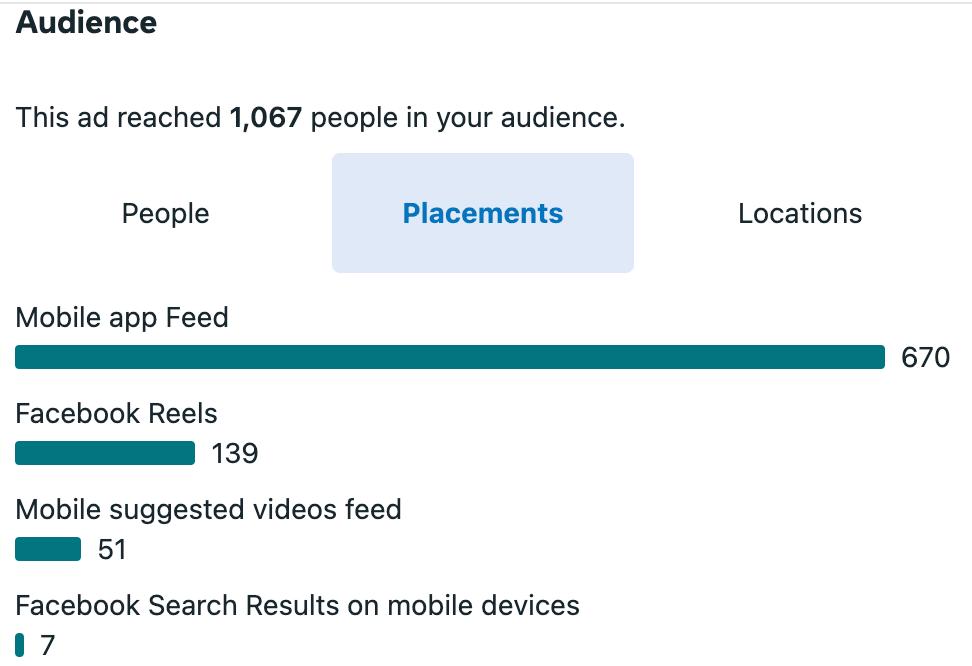Click the Mobile app Feed bar
This screenshot has height=666, width=972.
coord(450,357)
